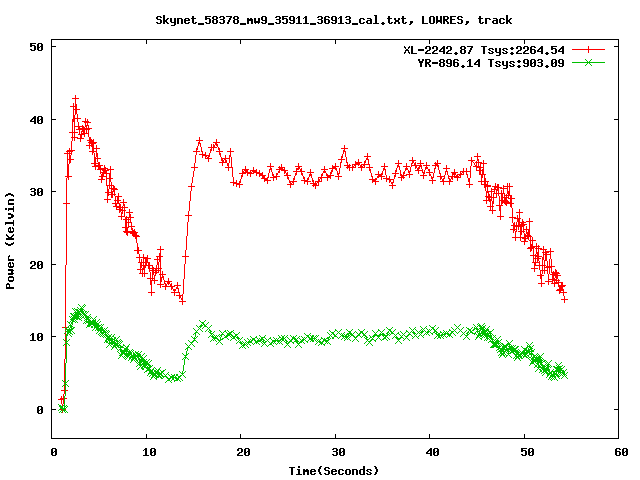Click the x-axis tick label 40

[x=432, y=452]
